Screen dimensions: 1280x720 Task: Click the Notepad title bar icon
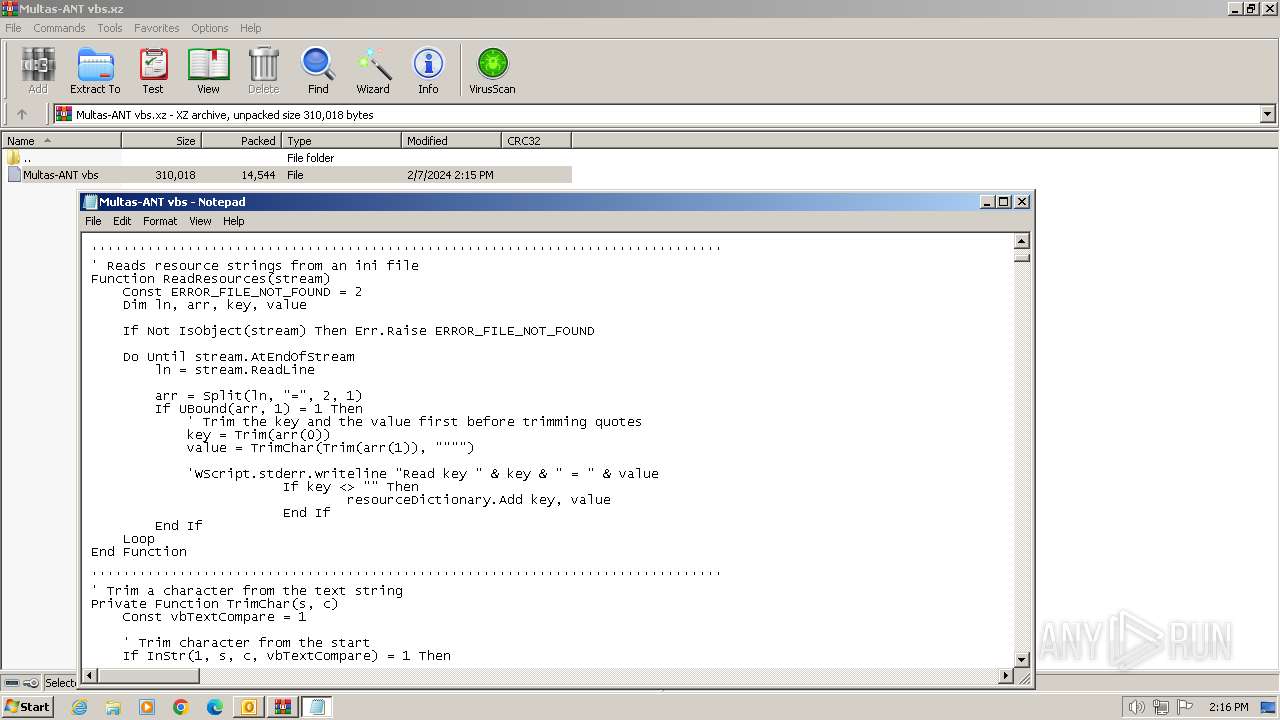point(91,202)
